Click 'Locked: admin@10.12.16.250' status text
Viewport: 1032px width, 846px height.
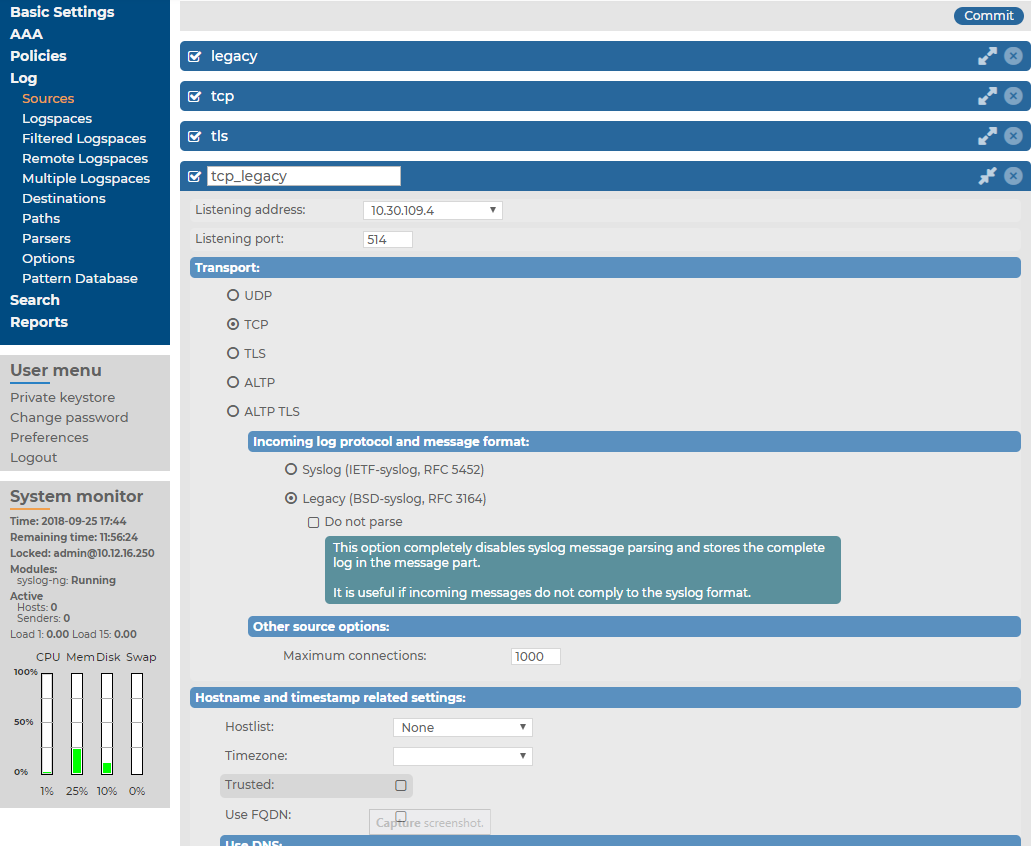click(x=82, y=553)
